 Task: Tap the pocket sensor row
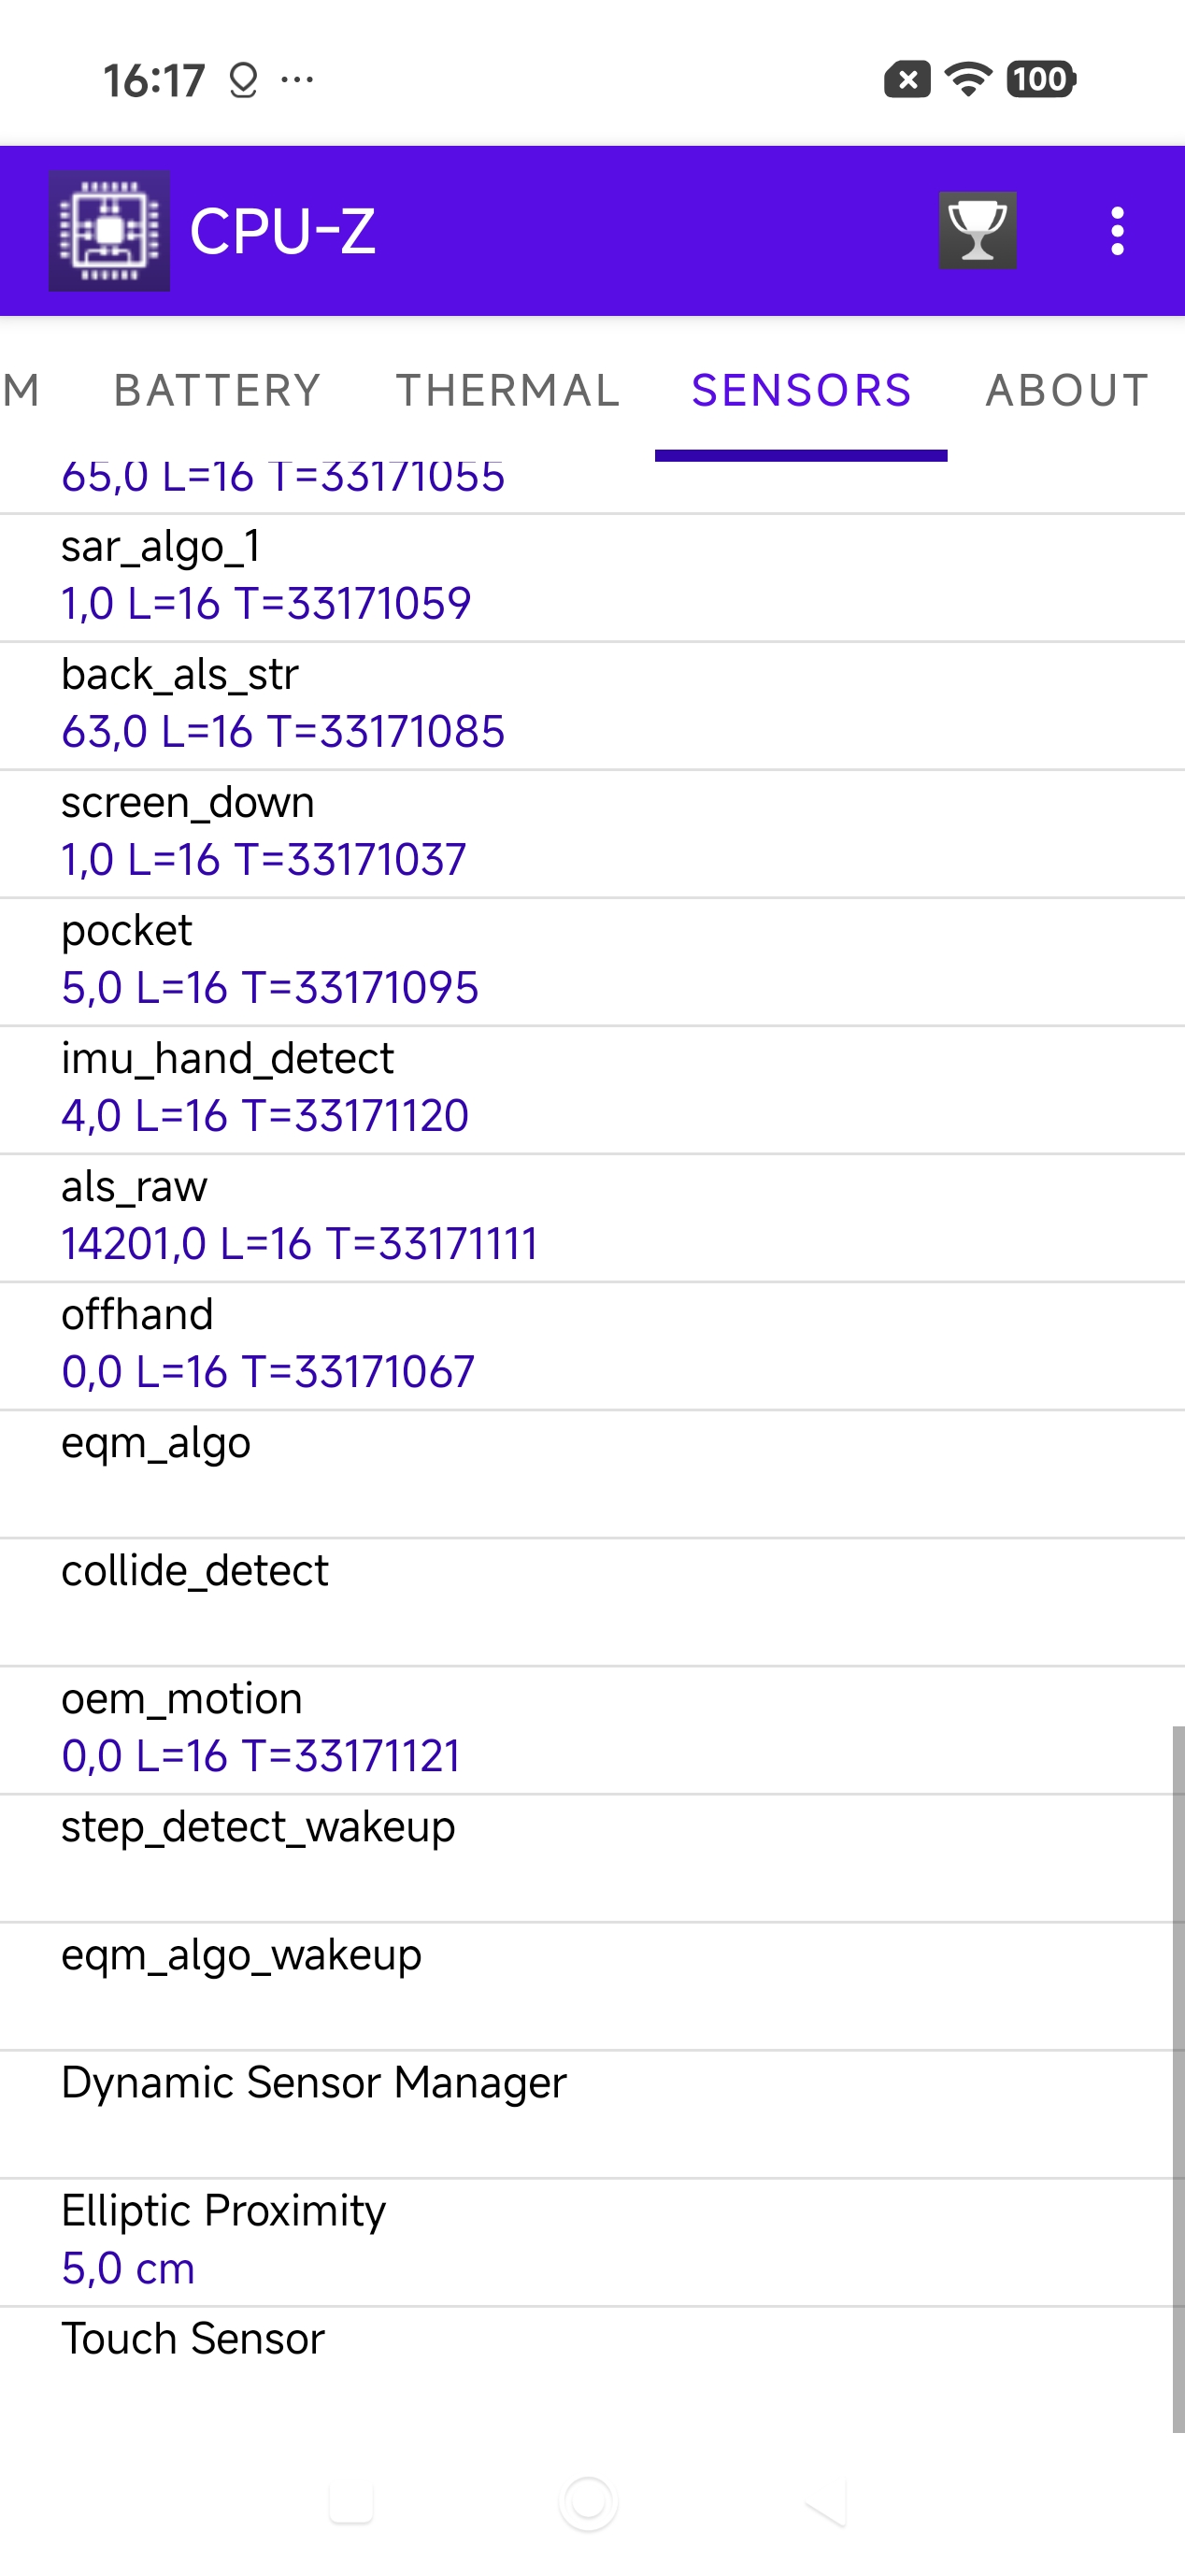[x=592, y=961]
